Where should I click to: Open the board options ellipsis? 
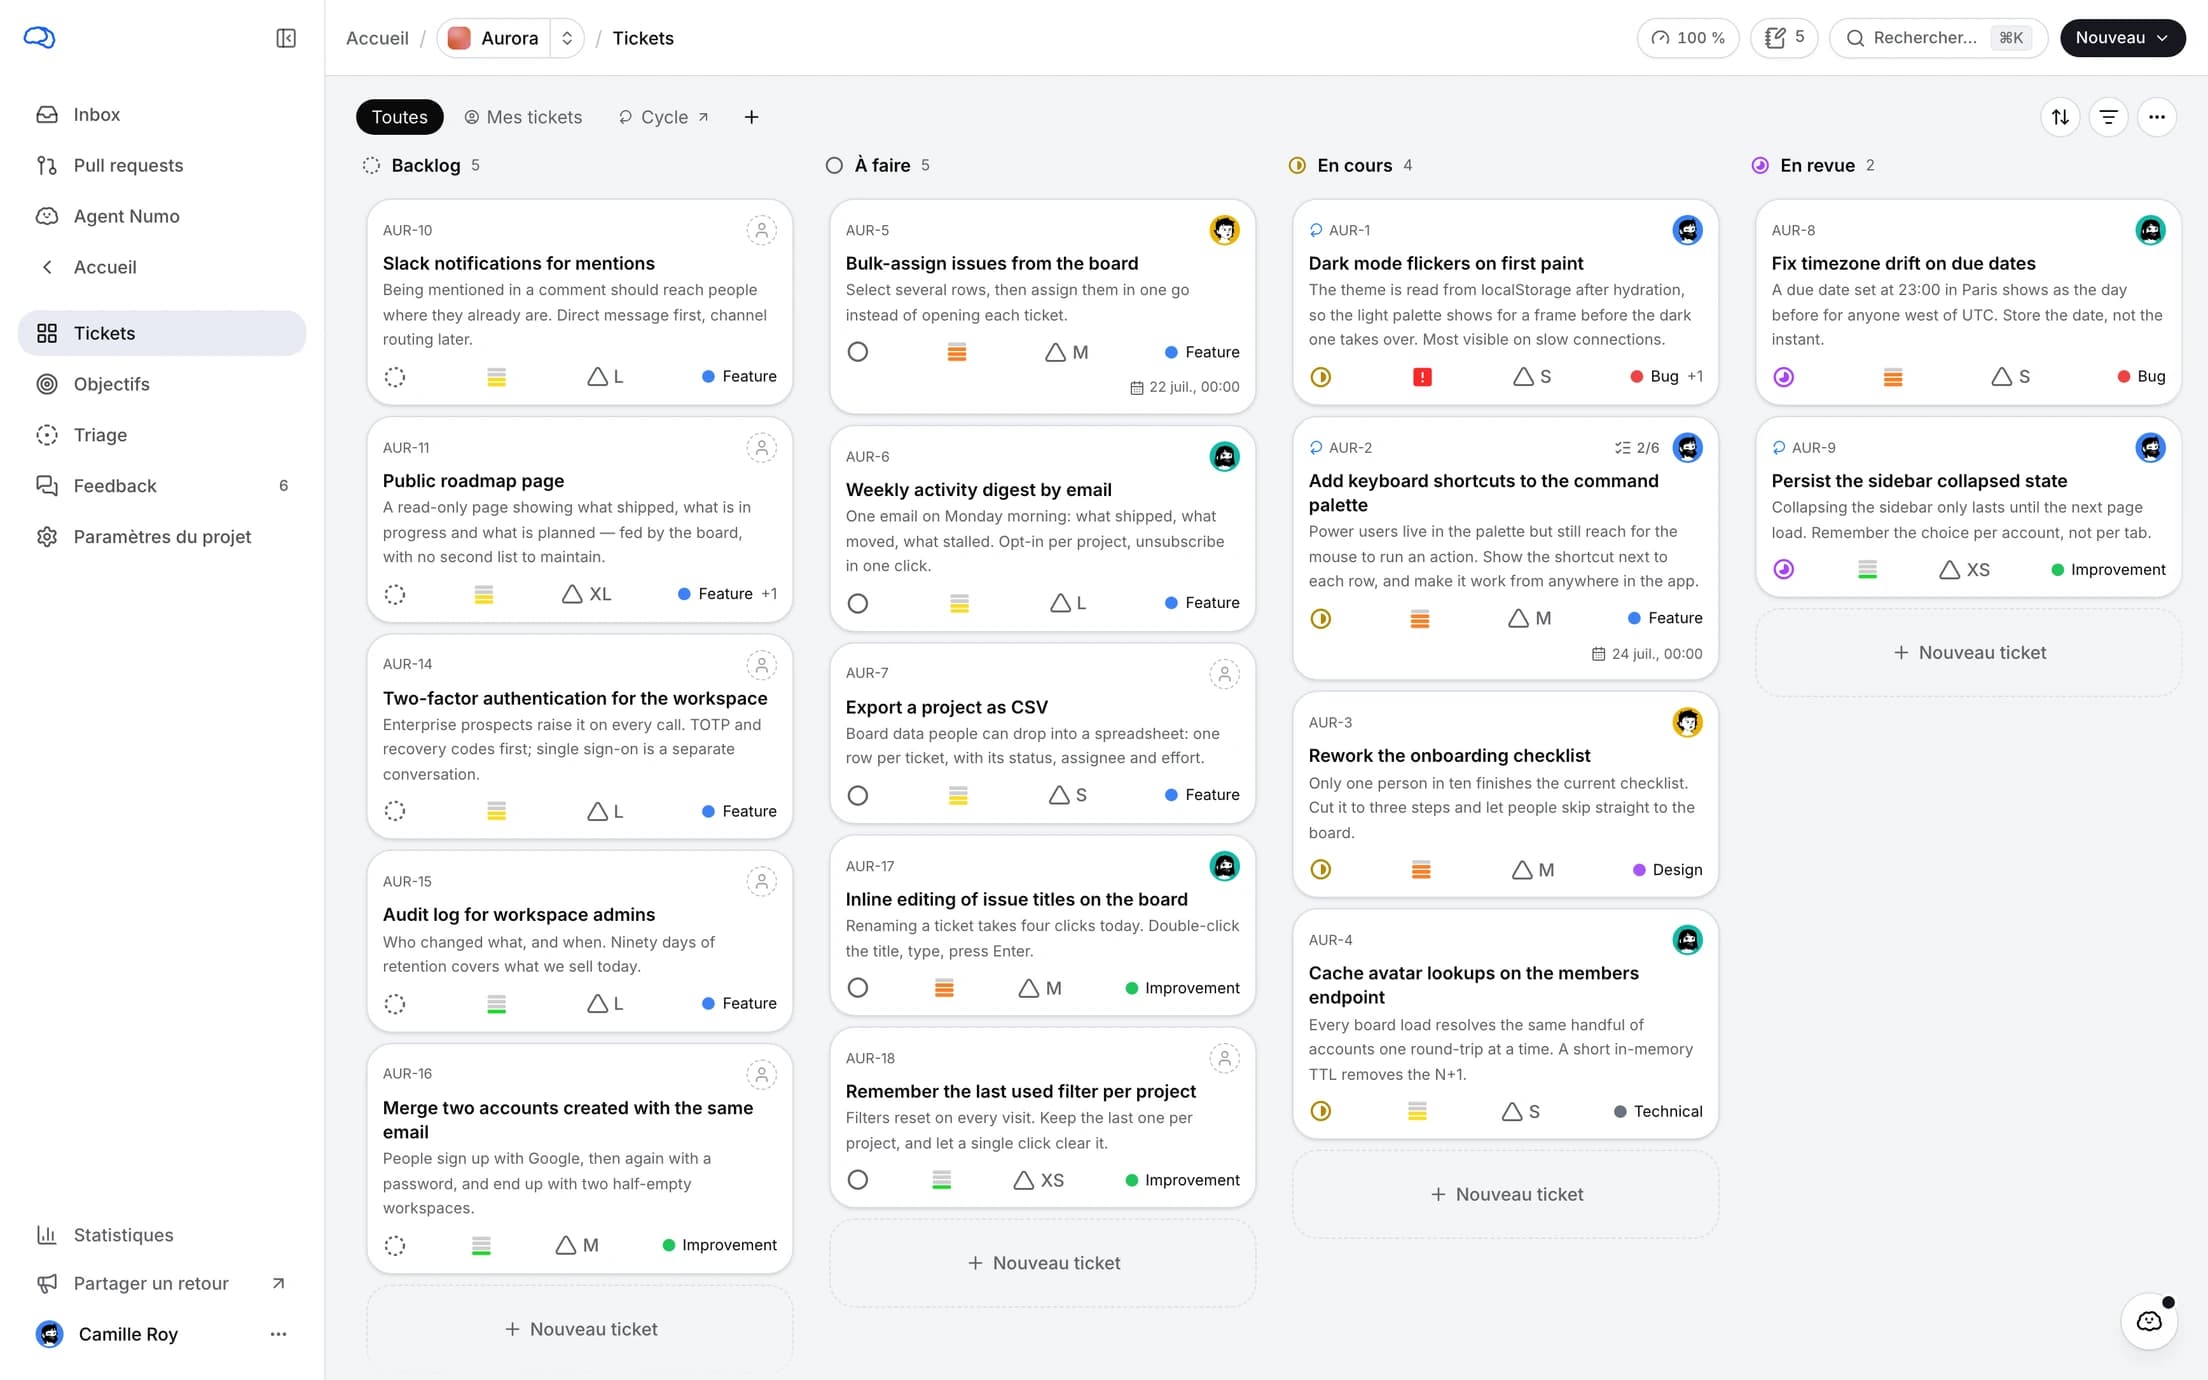coord(2156,117)
